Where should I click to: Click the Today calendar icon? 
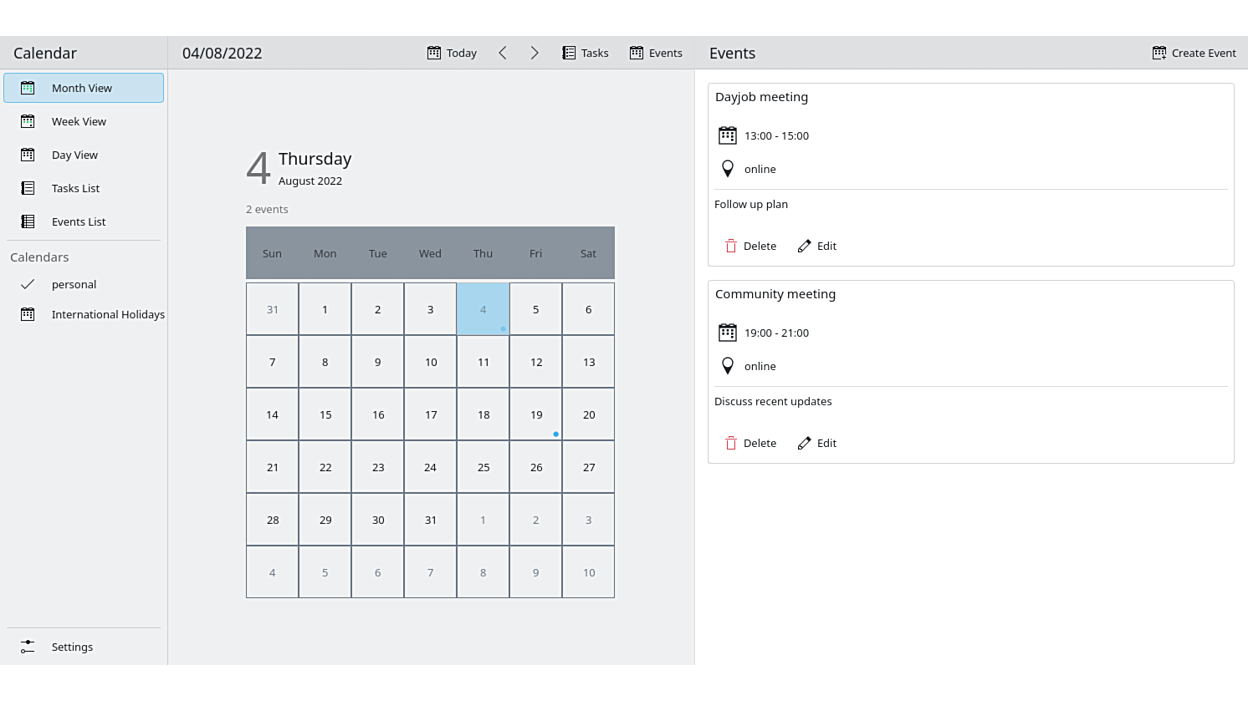434,53
